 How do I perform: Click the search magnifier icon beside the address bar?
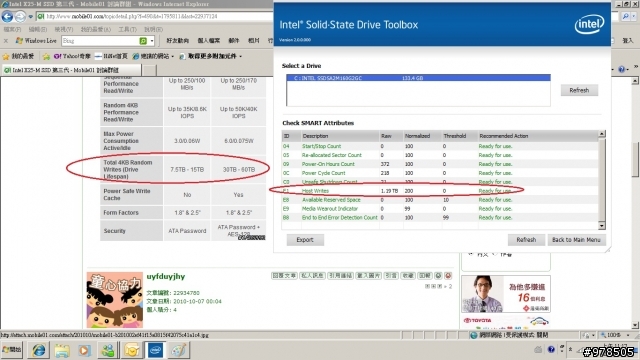coord(626,16)
